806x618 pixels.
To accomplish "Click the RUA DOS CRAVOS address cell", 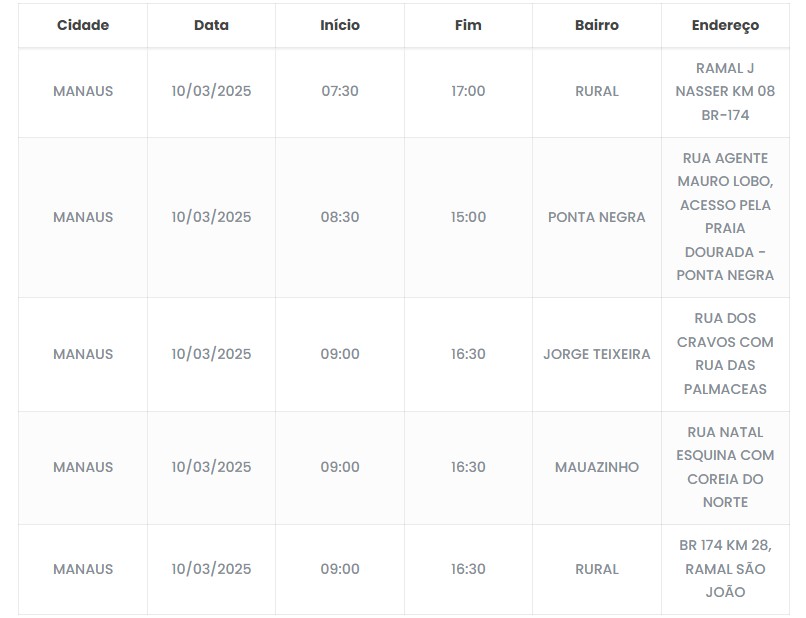I will pyautogui.click(x=725, y=354).
